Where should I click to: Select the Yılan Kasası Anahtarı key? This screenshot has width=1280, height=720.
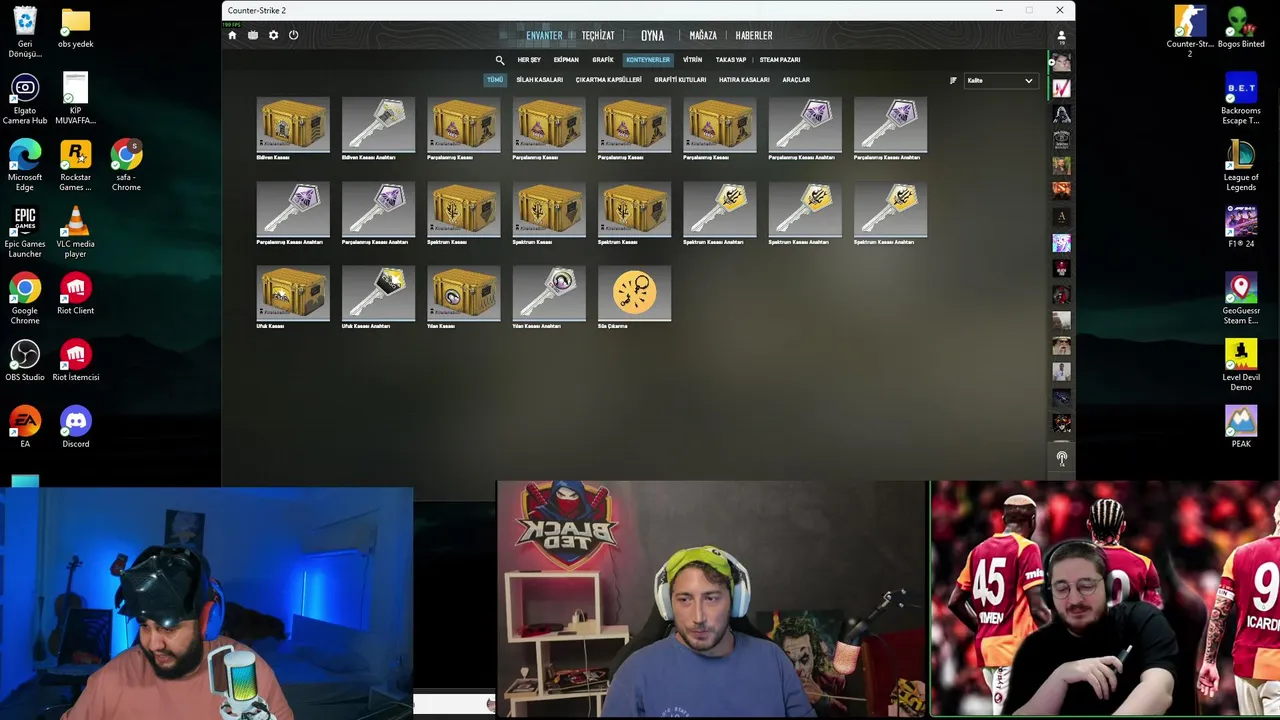click(549, 297)
